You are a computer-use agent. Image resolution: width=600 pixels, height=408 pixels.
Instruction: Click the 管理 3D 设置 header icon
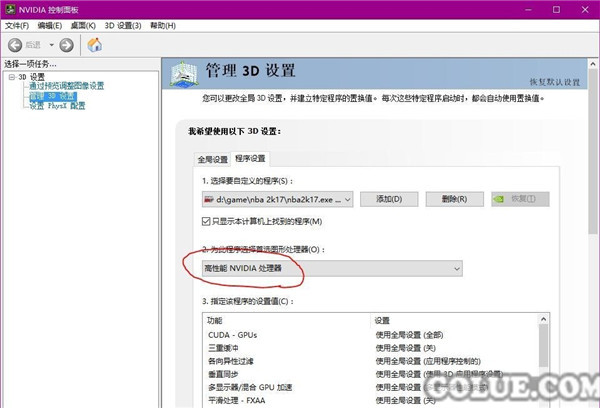[x=185, y=74]
